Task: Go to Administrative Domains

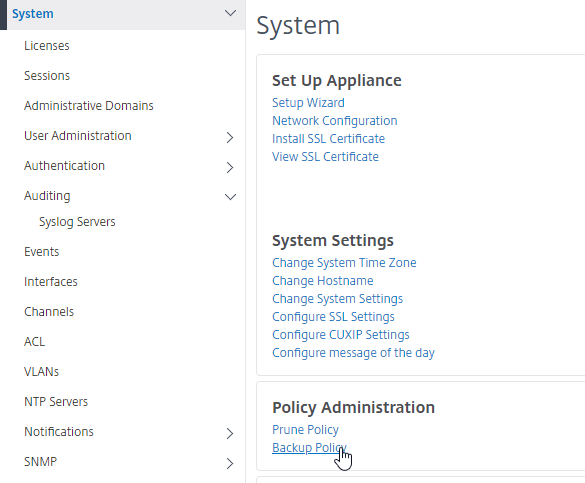Action: pos(89,106)
